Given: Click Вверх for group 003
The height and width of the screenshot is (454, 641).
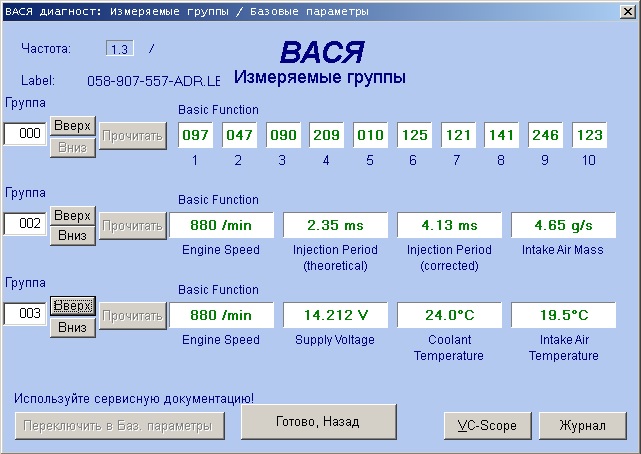Looking at the screenshot, I should 73,306.
